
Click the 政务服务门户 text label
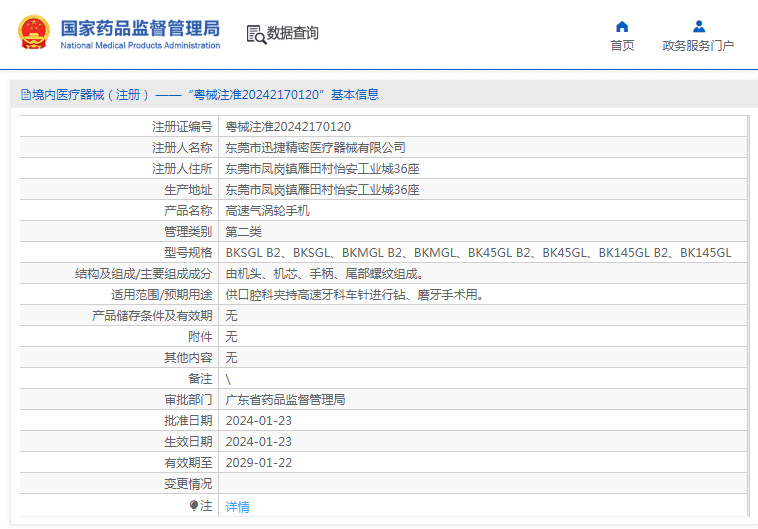[698, 45]
